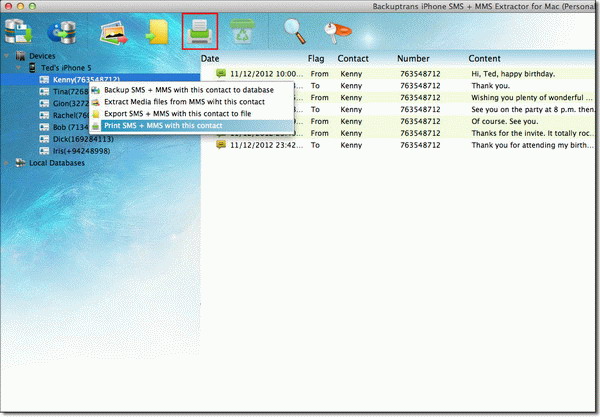Click the contact card icon beside Tina
600x417 pixels.
point(44,91)
